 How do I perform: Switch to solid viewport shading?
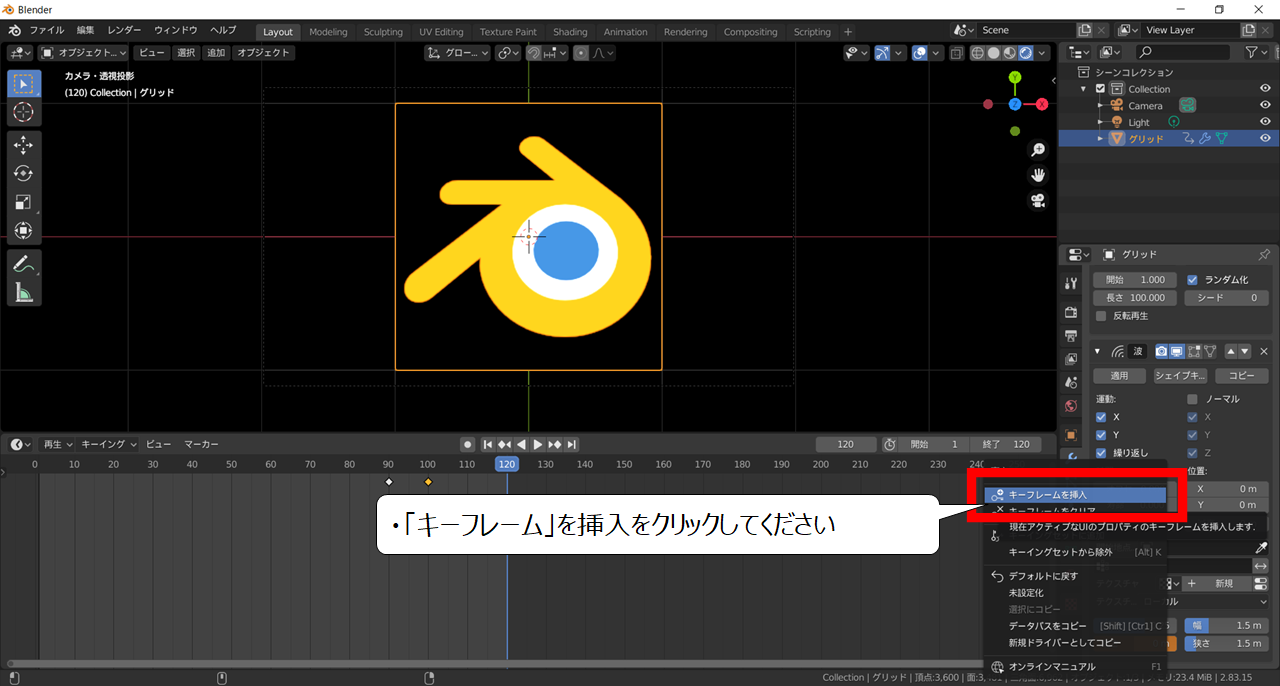[x=994, y=53]
